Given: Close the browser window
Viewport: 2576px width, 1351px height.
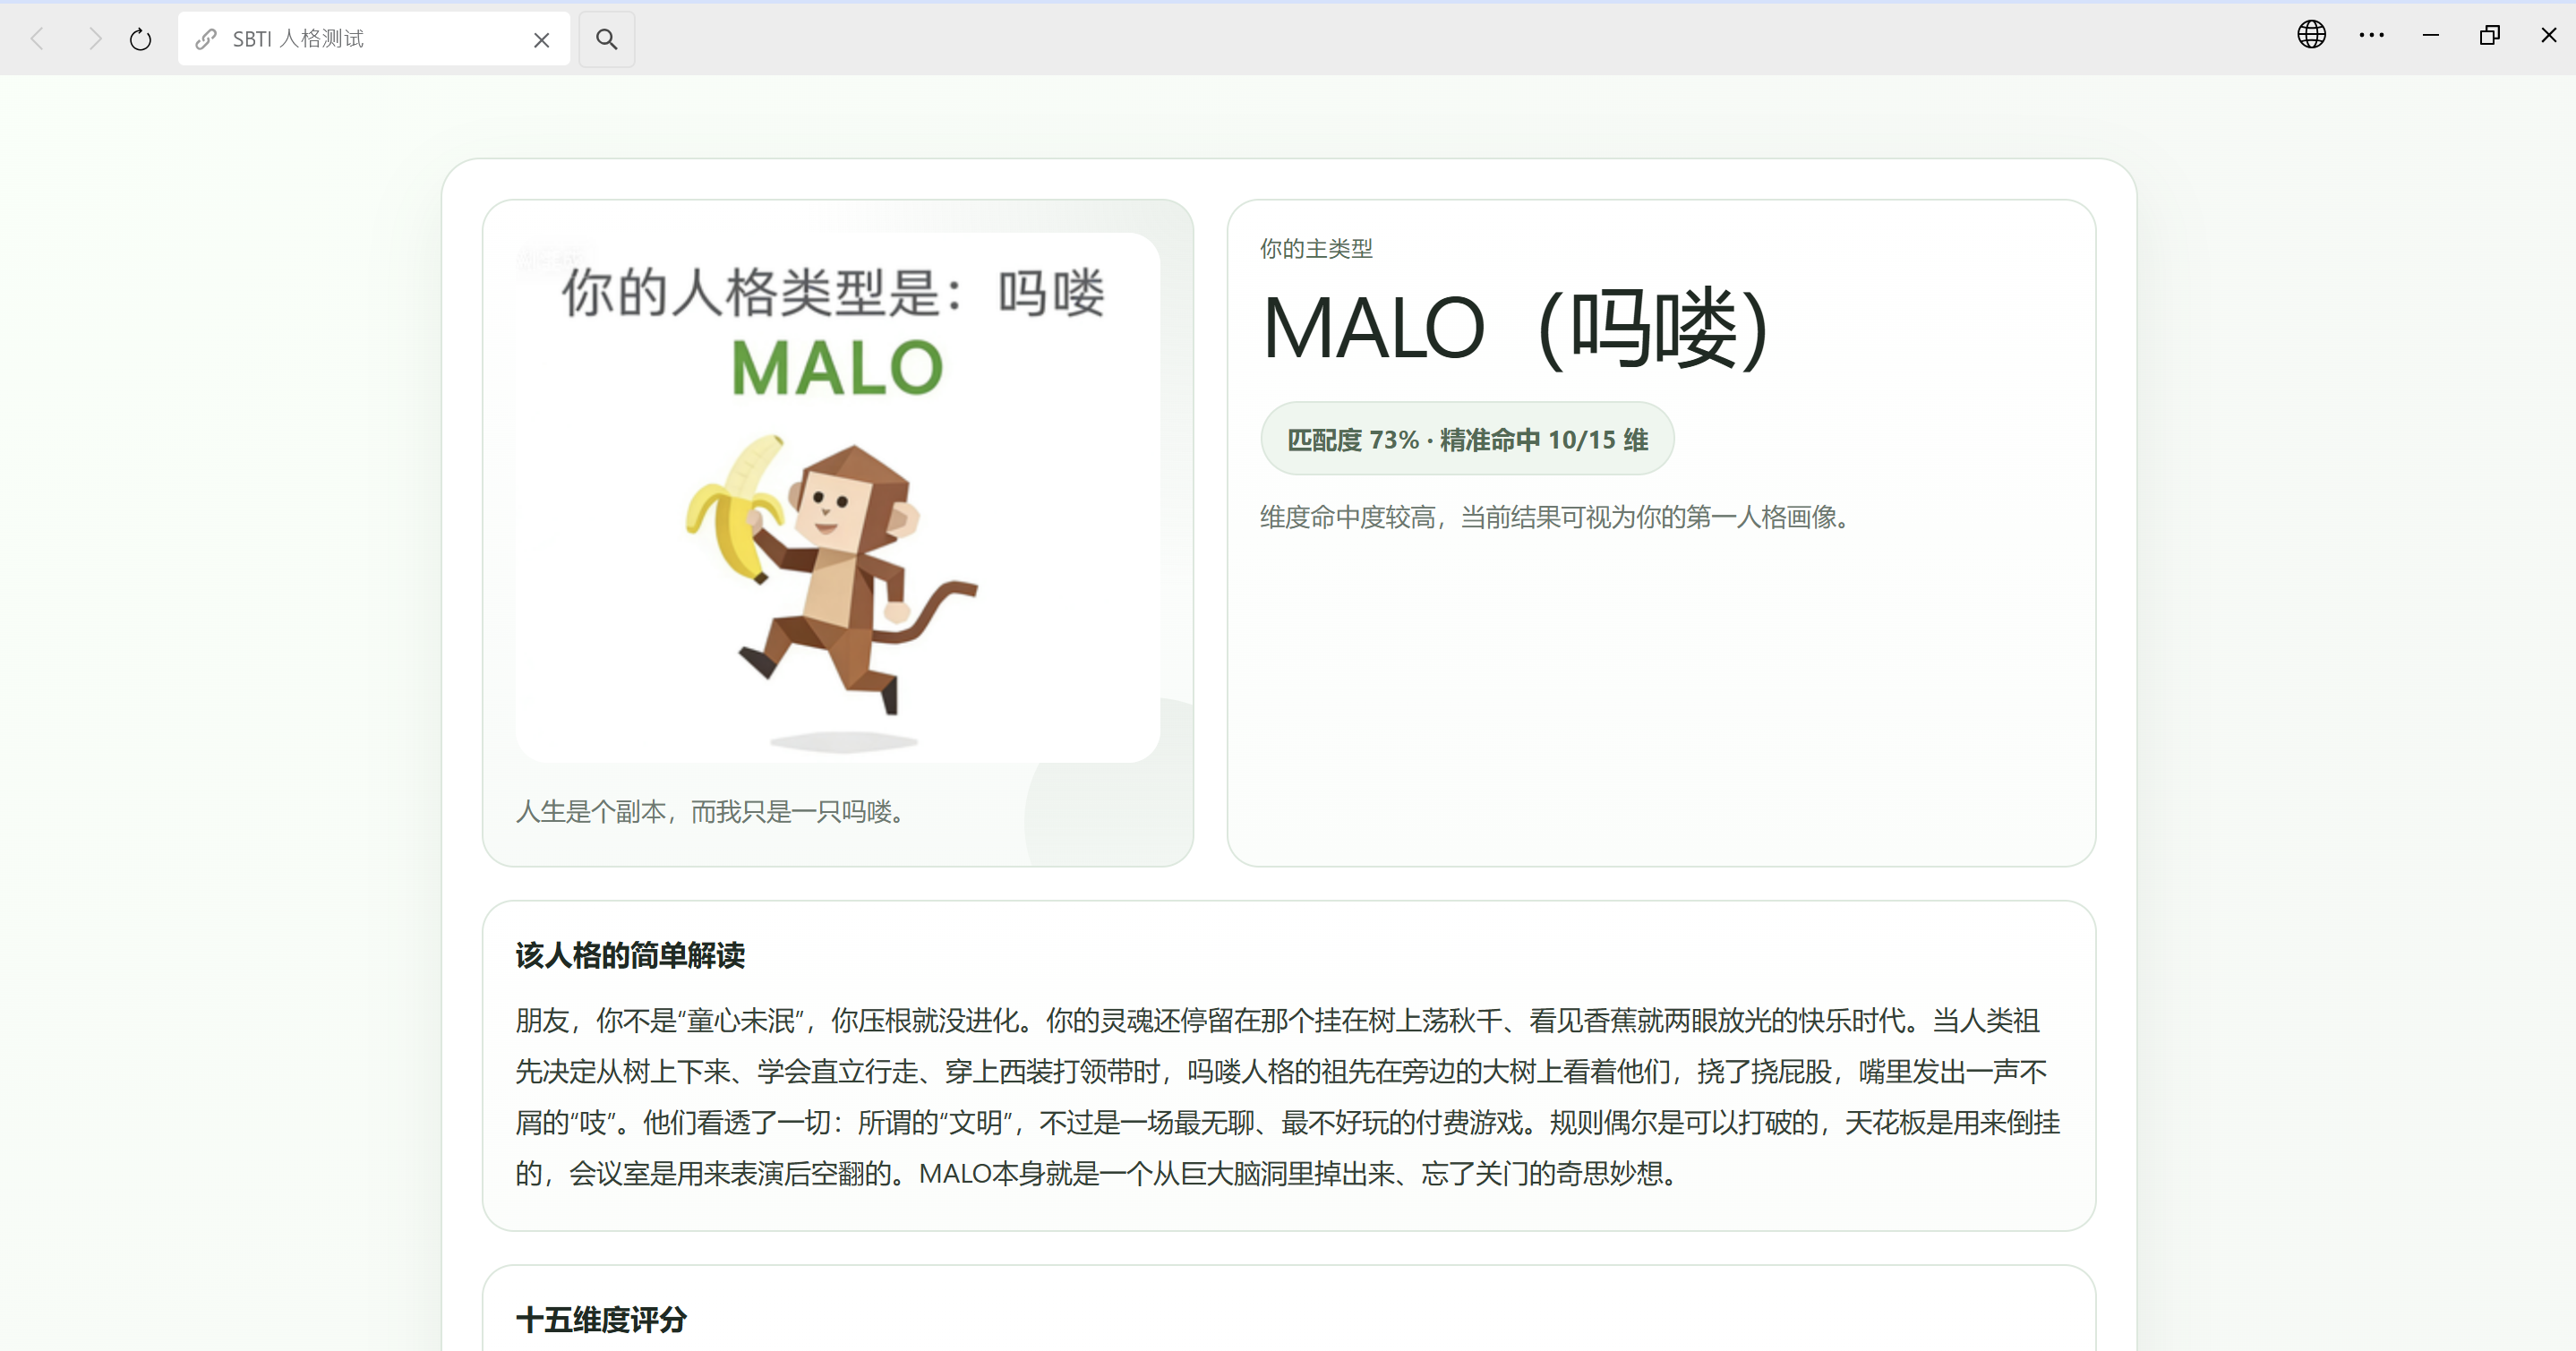Looking at the screenshot, I should 2548,35.
